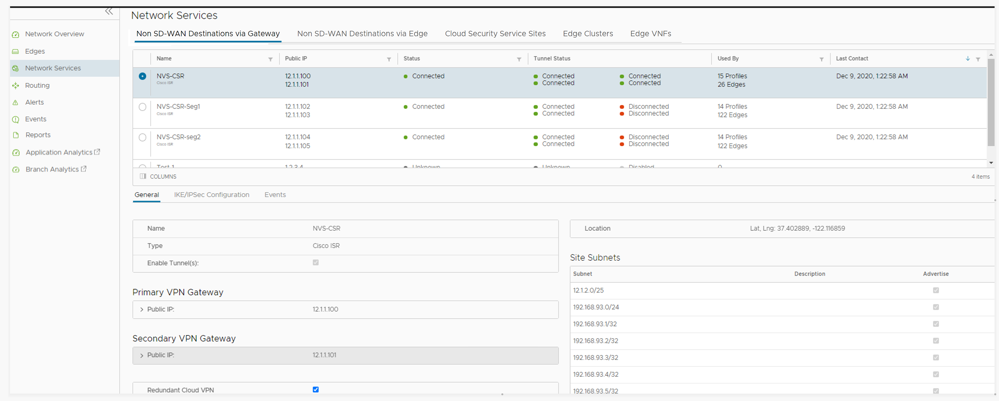Toggle Advertise checkbox for subnet 12.1.2.0/25
This screenshot has width=999, height=401.
point(936,291)
